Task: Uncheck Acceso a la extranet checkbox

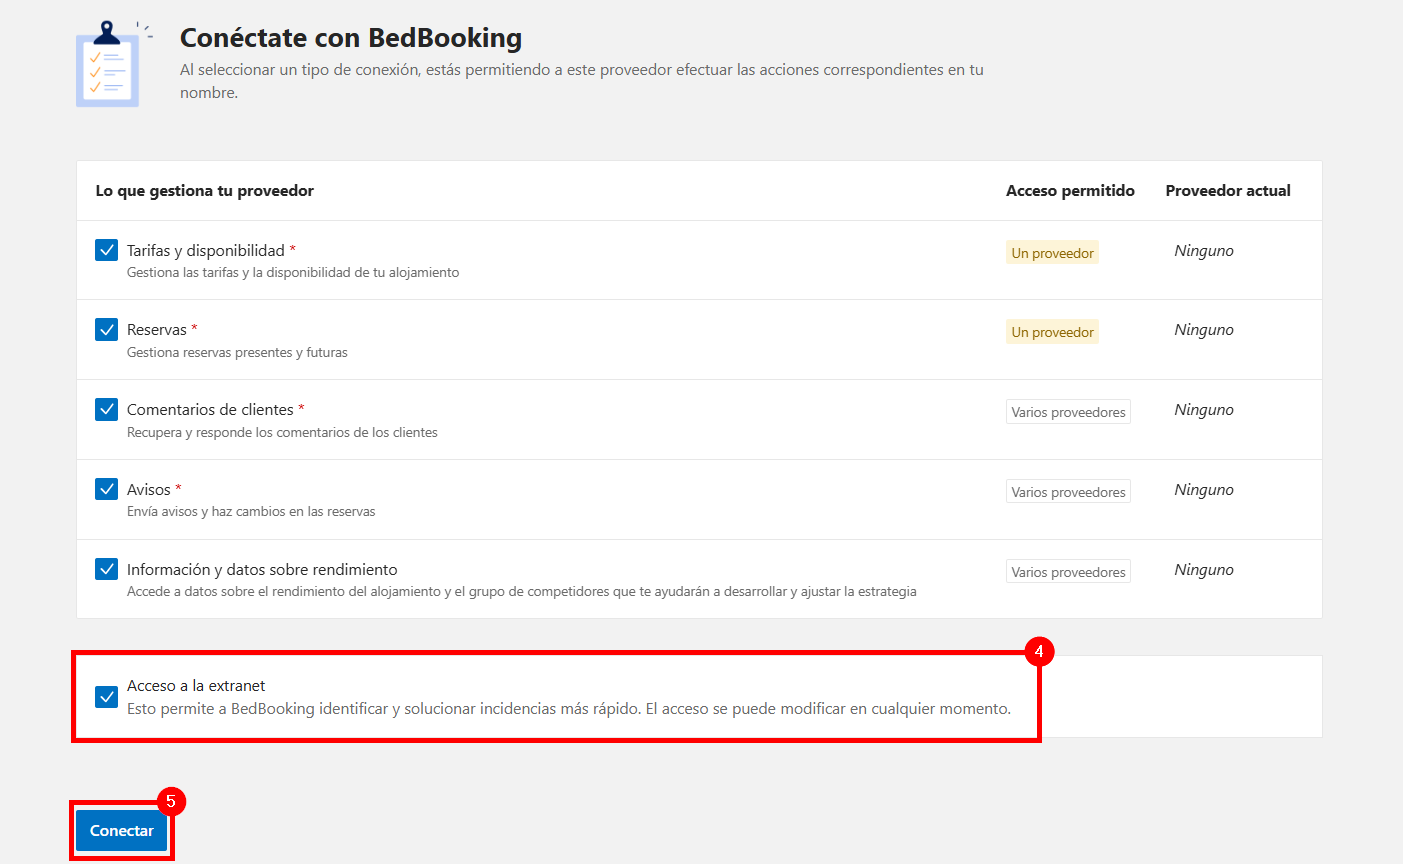Action: click(x=107, y=697)
